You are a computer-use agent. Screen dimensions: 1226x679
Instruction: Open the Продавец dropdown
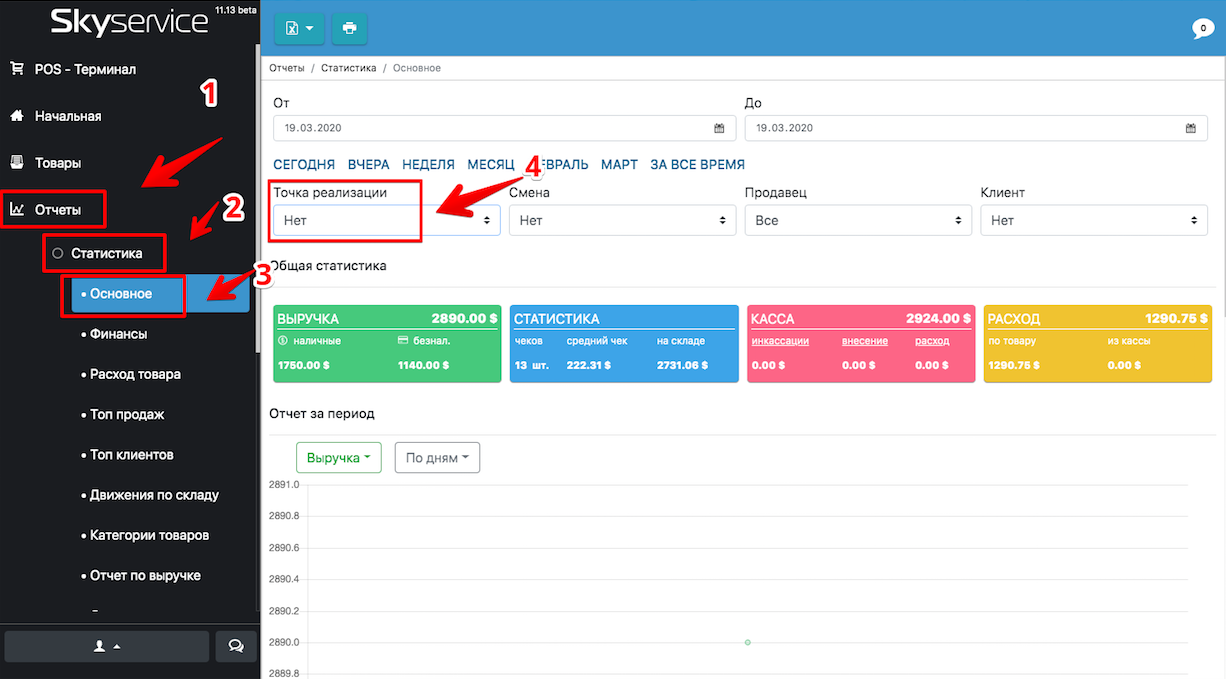click(858, 220)
